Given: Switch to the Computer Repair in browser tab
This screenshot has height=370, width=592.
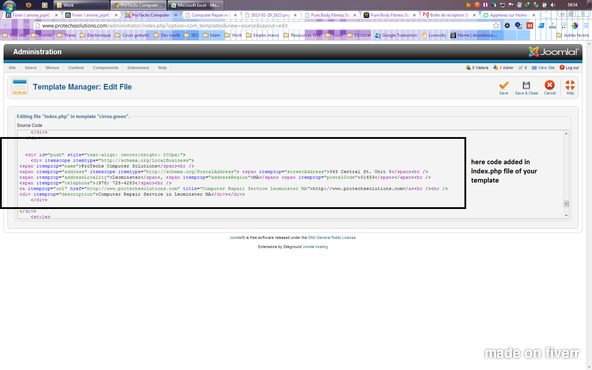Looking at the screenshot, I should coord(210,15).
